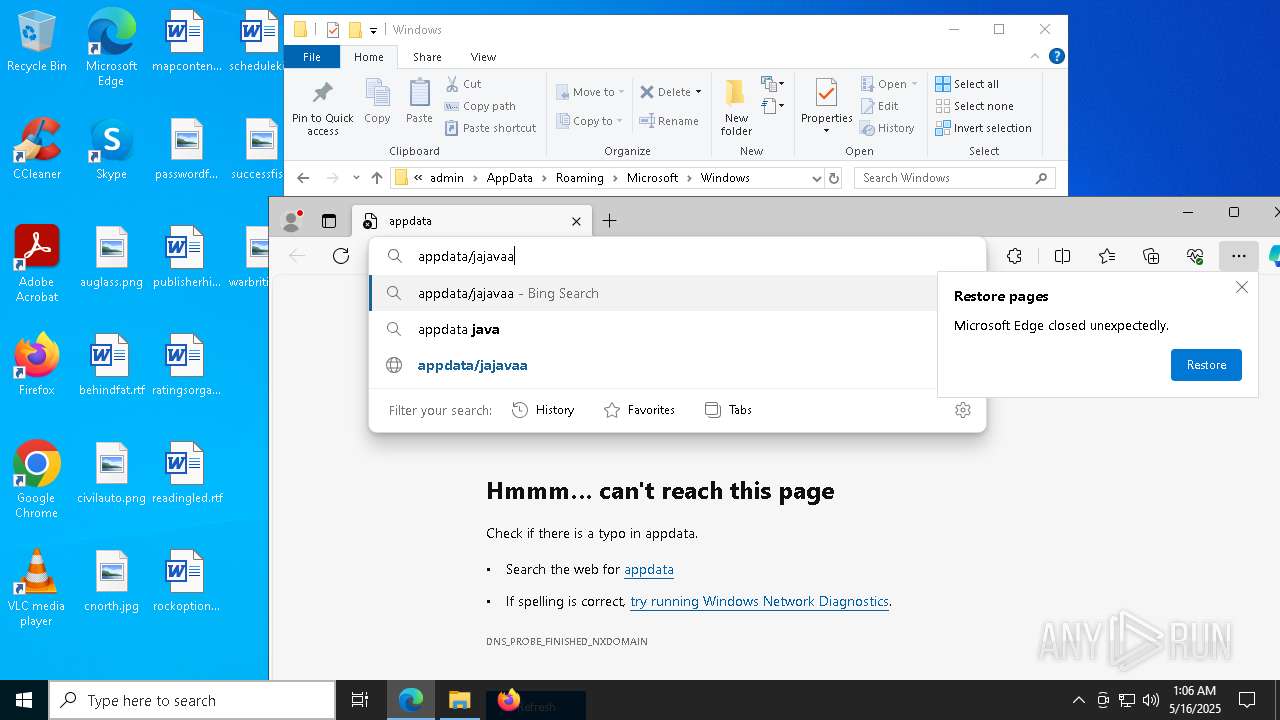Click the Rename button in Explorer
1280x720 pixels.
click(669, 121)
